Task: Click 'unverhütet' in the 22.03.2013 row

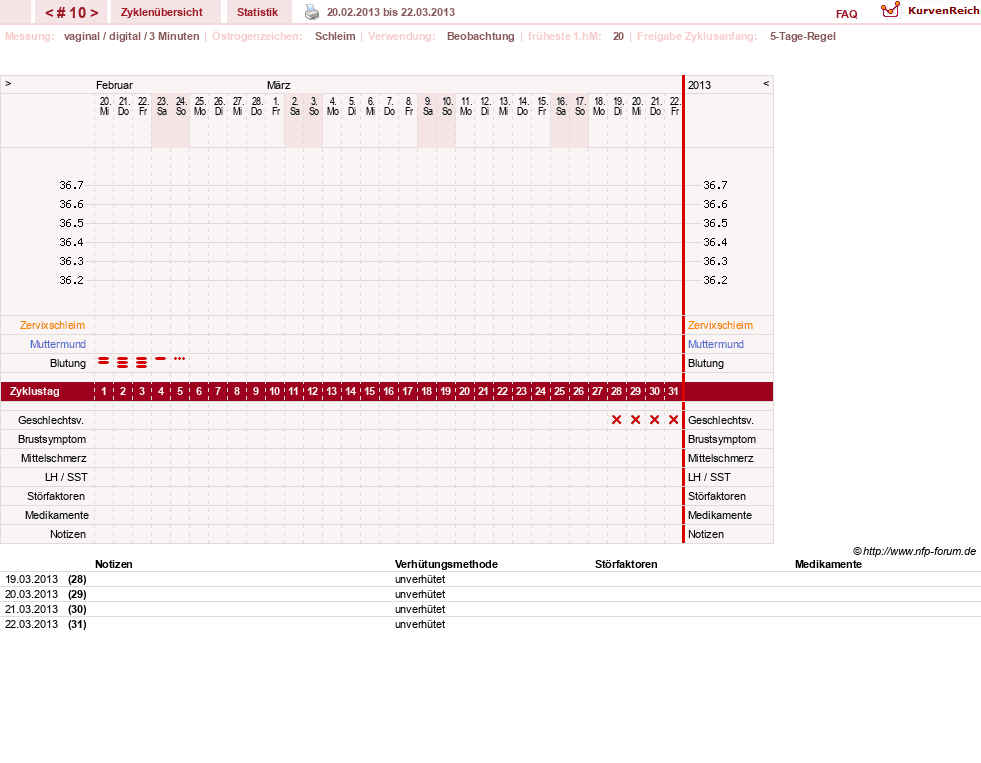Action: 420,624
